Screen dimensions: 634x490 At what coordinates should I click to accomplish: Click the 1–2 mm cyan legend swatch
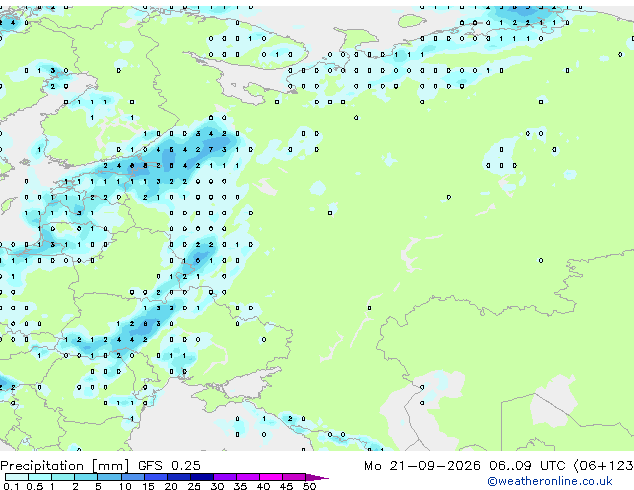(63, 477)
